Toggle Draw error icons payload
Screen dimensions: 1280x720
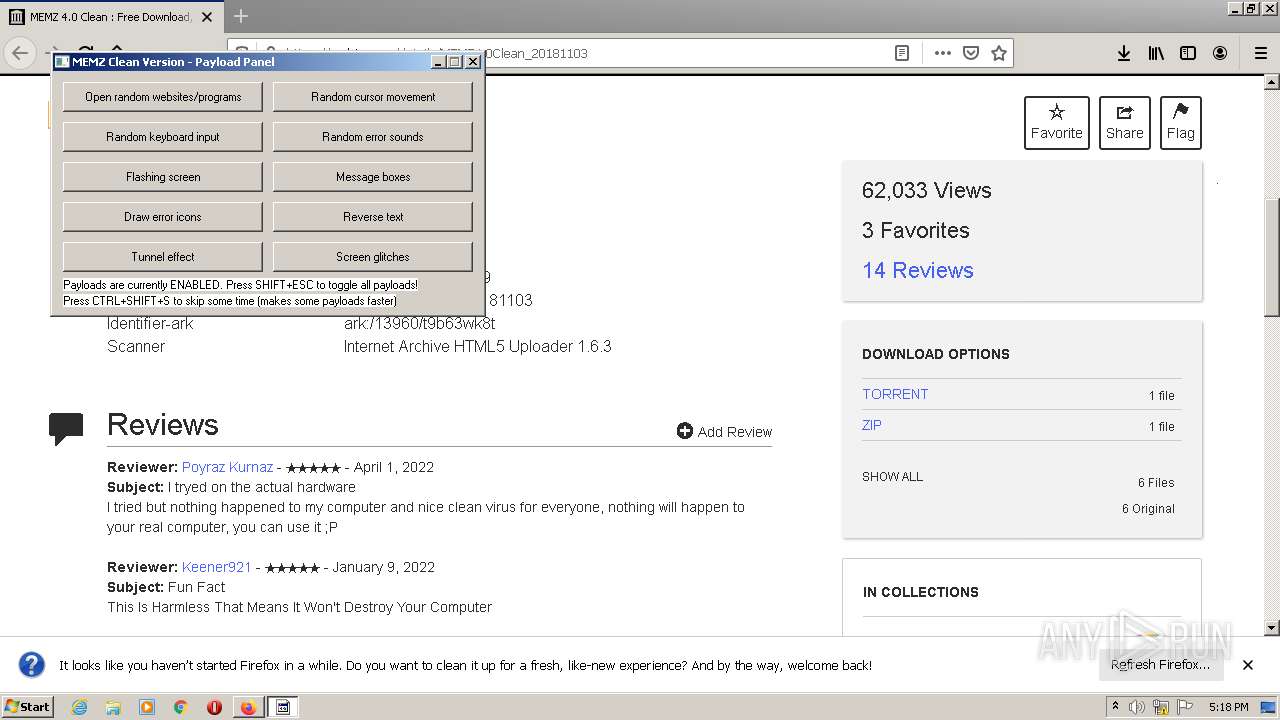click(x=163, y=217)
